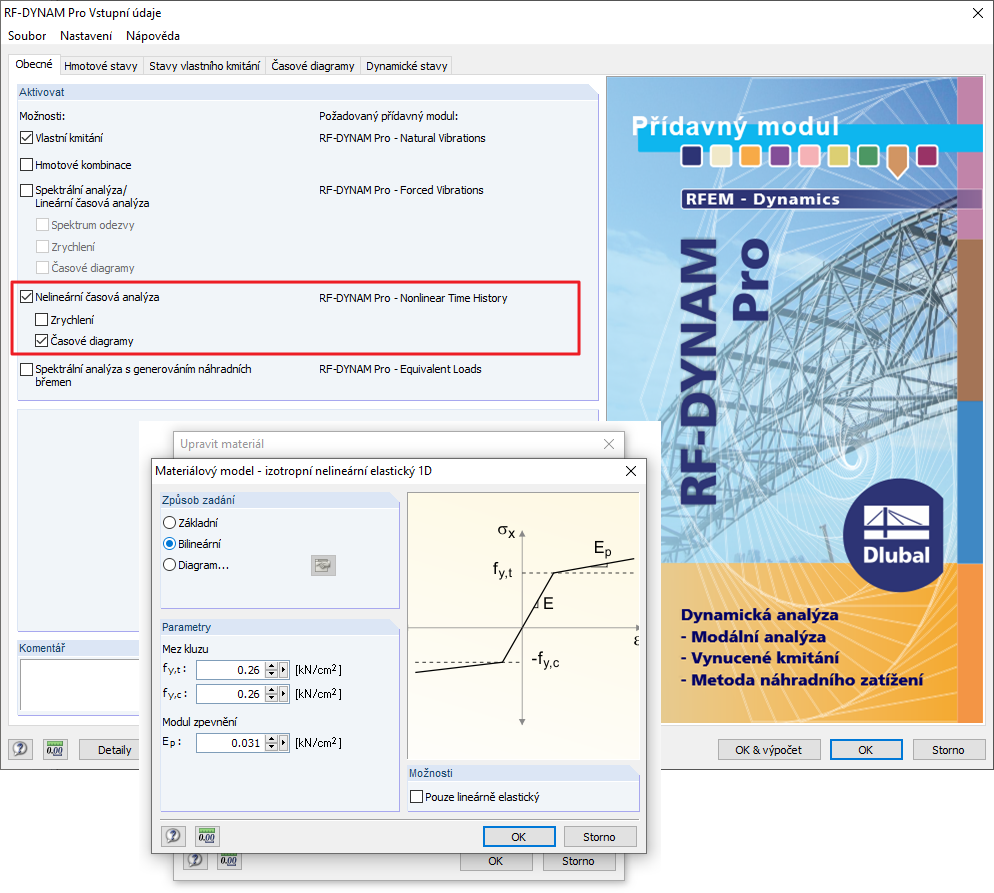Click Storno in main RF-DYNAM window
Viewport: 994px width, 893px height.
(x=948, y=750)
